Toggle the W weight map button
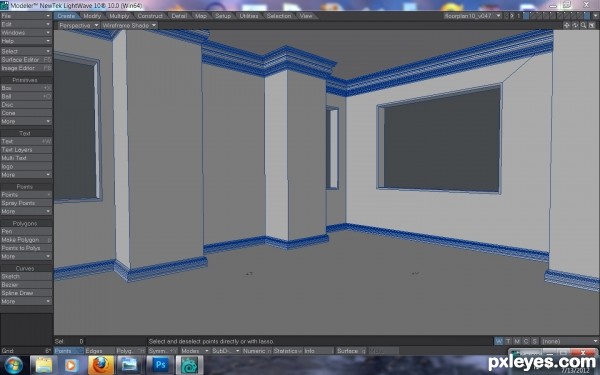Viewport: 600px width, 375px height. 499,341
